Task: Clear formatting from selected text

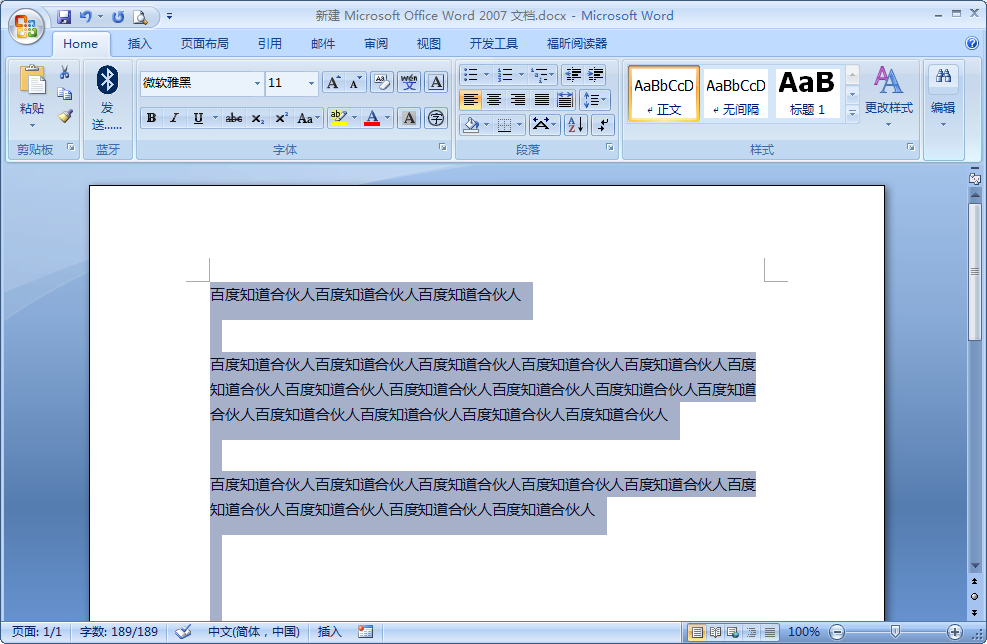Action: pyautogui.click(x=381, y=82)
